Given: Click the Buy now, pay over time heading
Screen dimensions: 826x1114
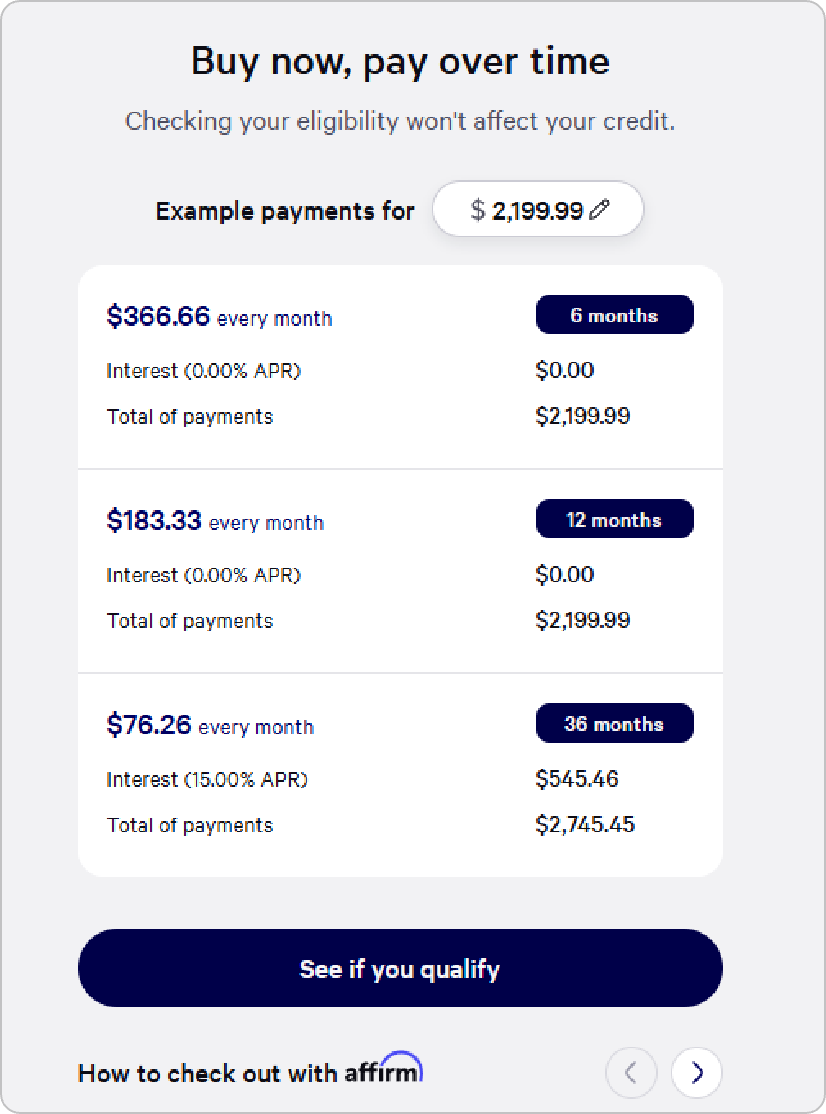Looking at the screenshot, I should (x=400, y=62).
